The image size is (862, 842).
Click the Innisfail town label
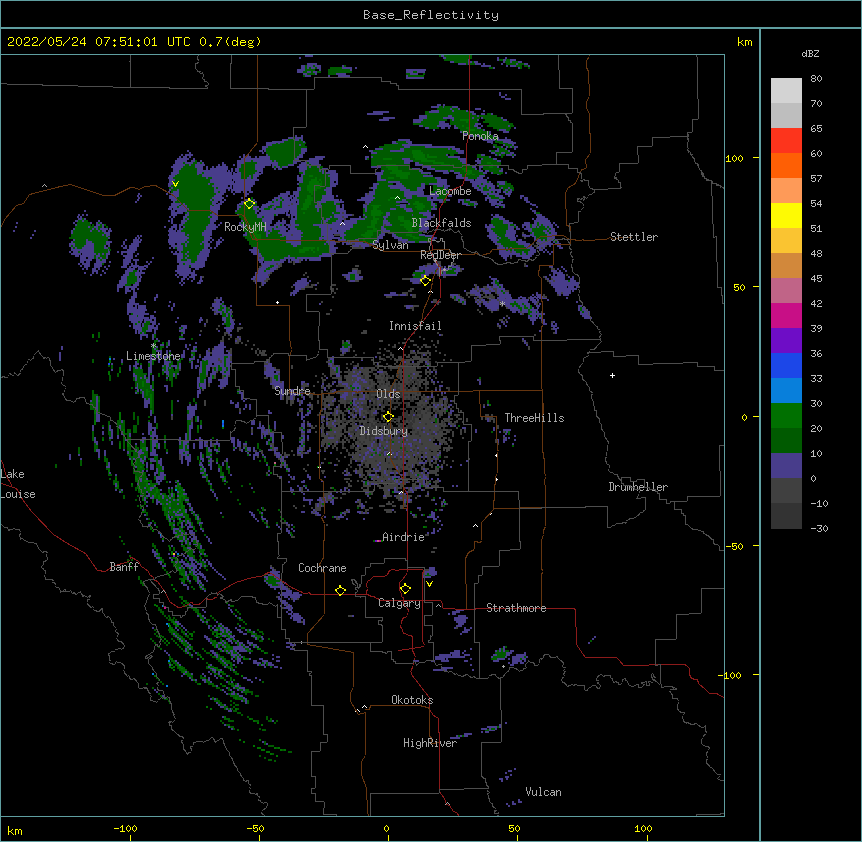tap(415, 326)
